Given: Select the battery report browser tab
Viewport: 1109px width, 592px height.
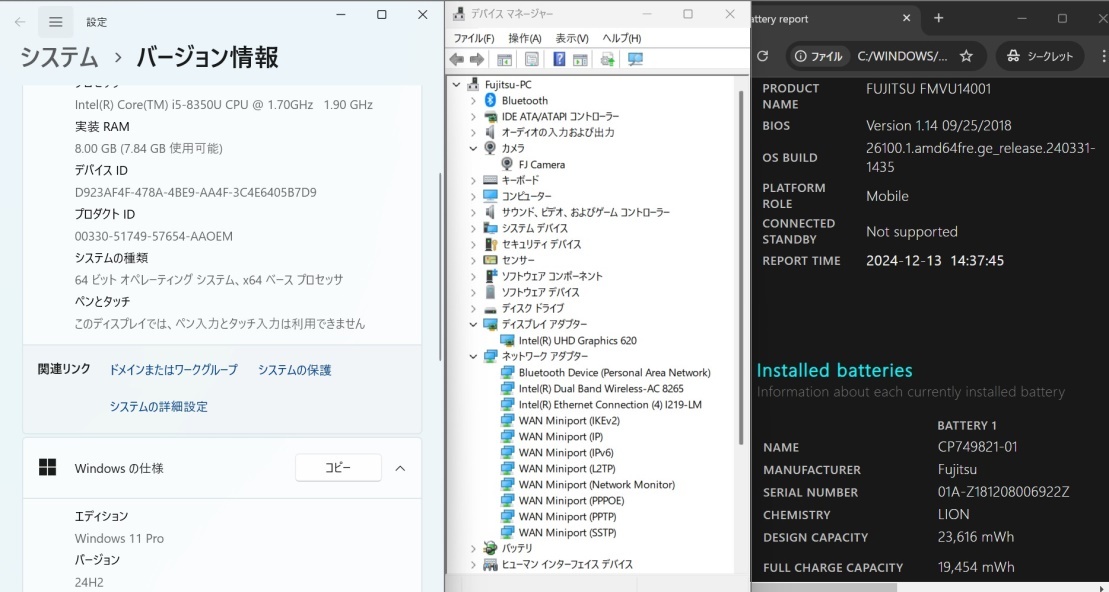Looking at the screenshot, I should [x=835, y=19].
